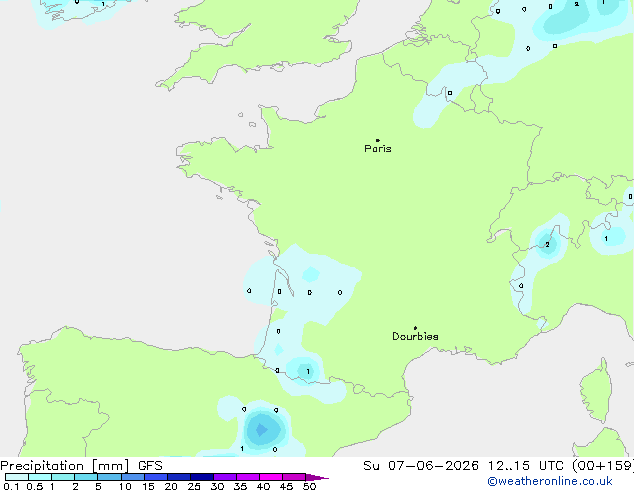Click the '2' precipitation value over Switzerland
634x490 pixels.
(x=547, y=245)
